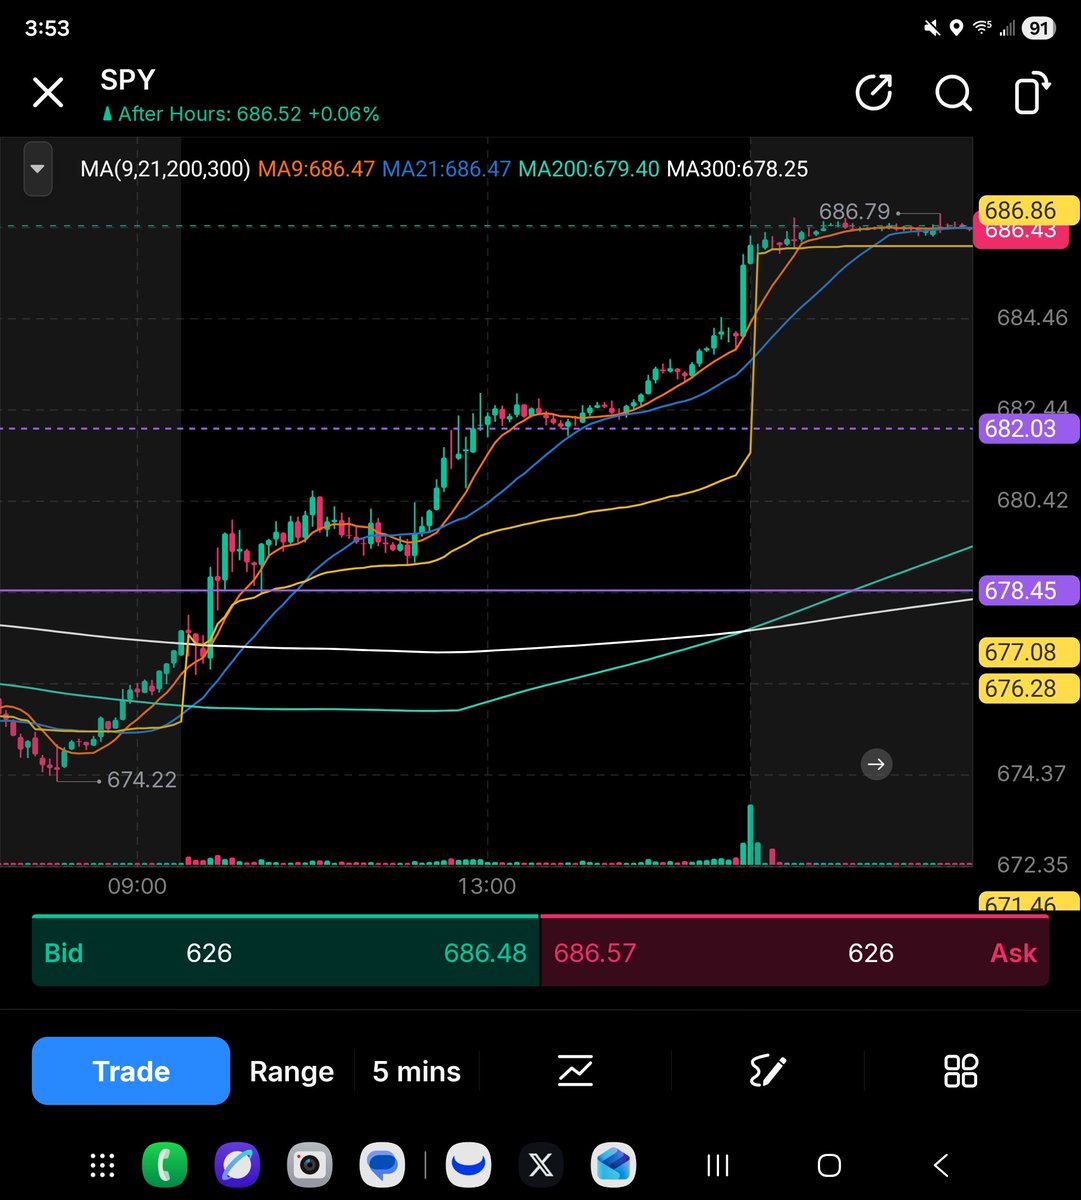1081x1200 pixels.
Task: Open the X (Twitter) app icon
Action: click(541, 1165)
